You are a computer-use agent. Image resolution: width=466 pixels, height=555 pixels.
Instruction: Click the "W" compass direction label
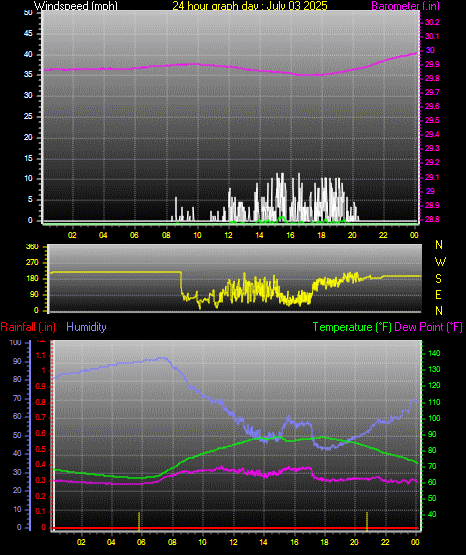pyautogui.click(x=440, y=262)
